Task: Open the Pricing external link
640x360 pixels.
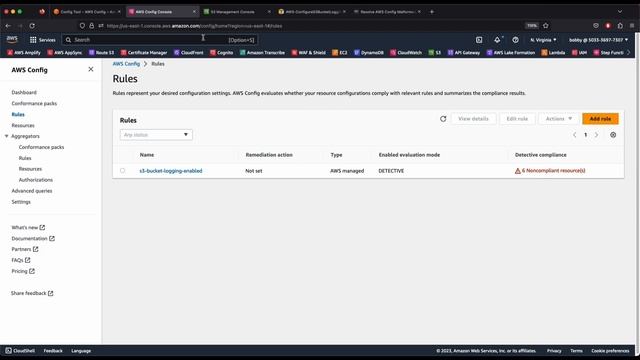Action: [x=23, y=271]
